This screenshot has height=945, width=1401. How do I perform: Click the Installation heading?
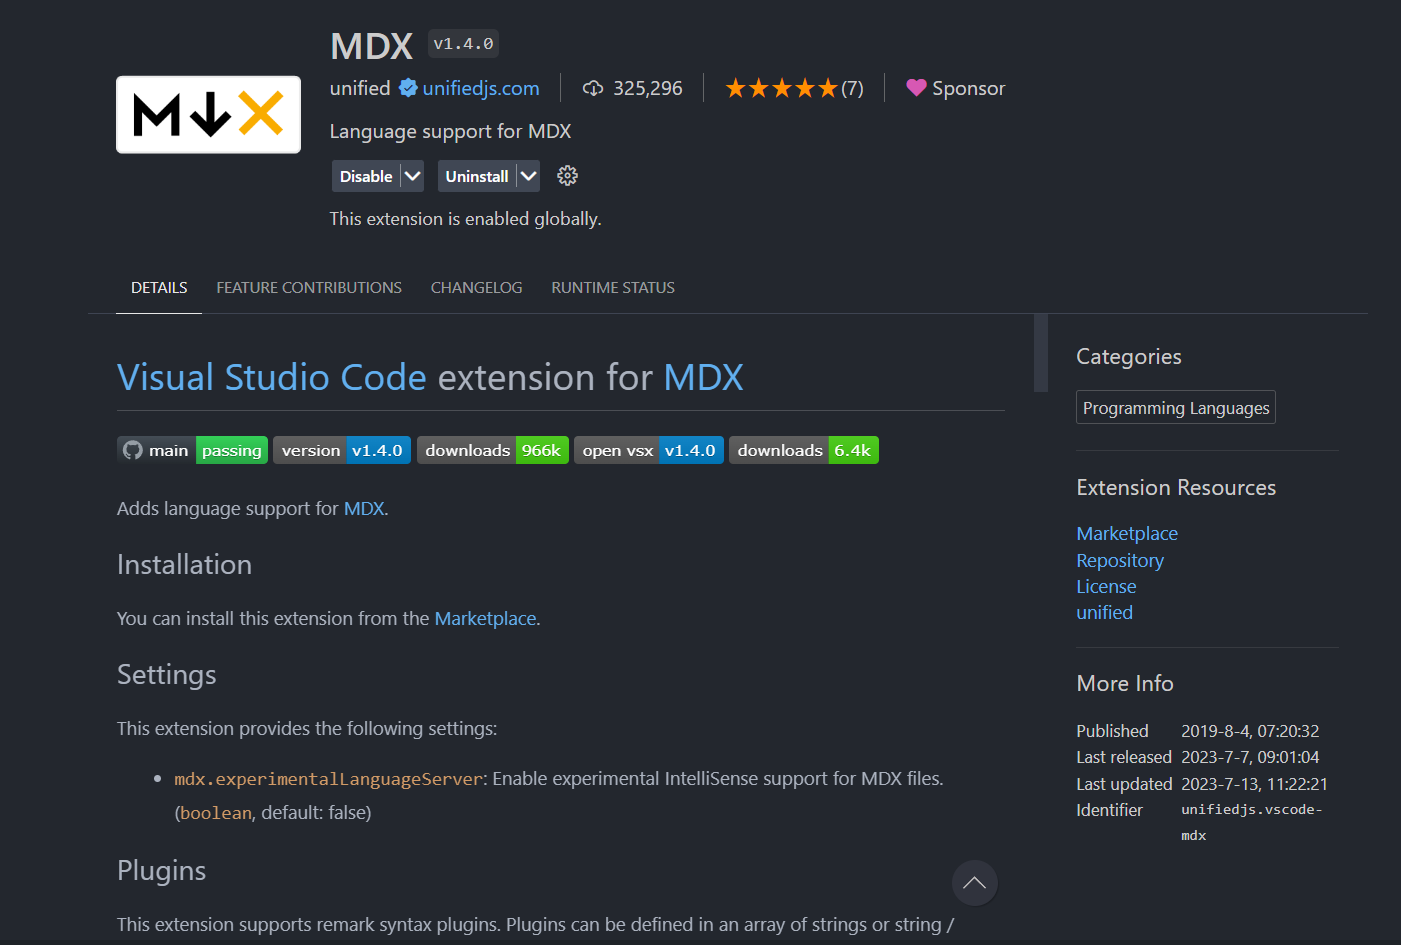point(184,564)
